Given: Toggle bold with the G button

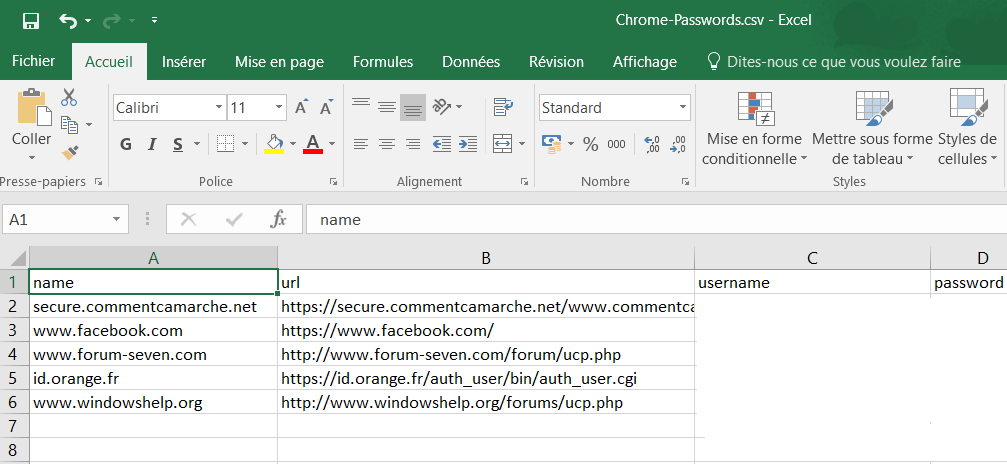Looking at the screenshot, I should 126,145.
